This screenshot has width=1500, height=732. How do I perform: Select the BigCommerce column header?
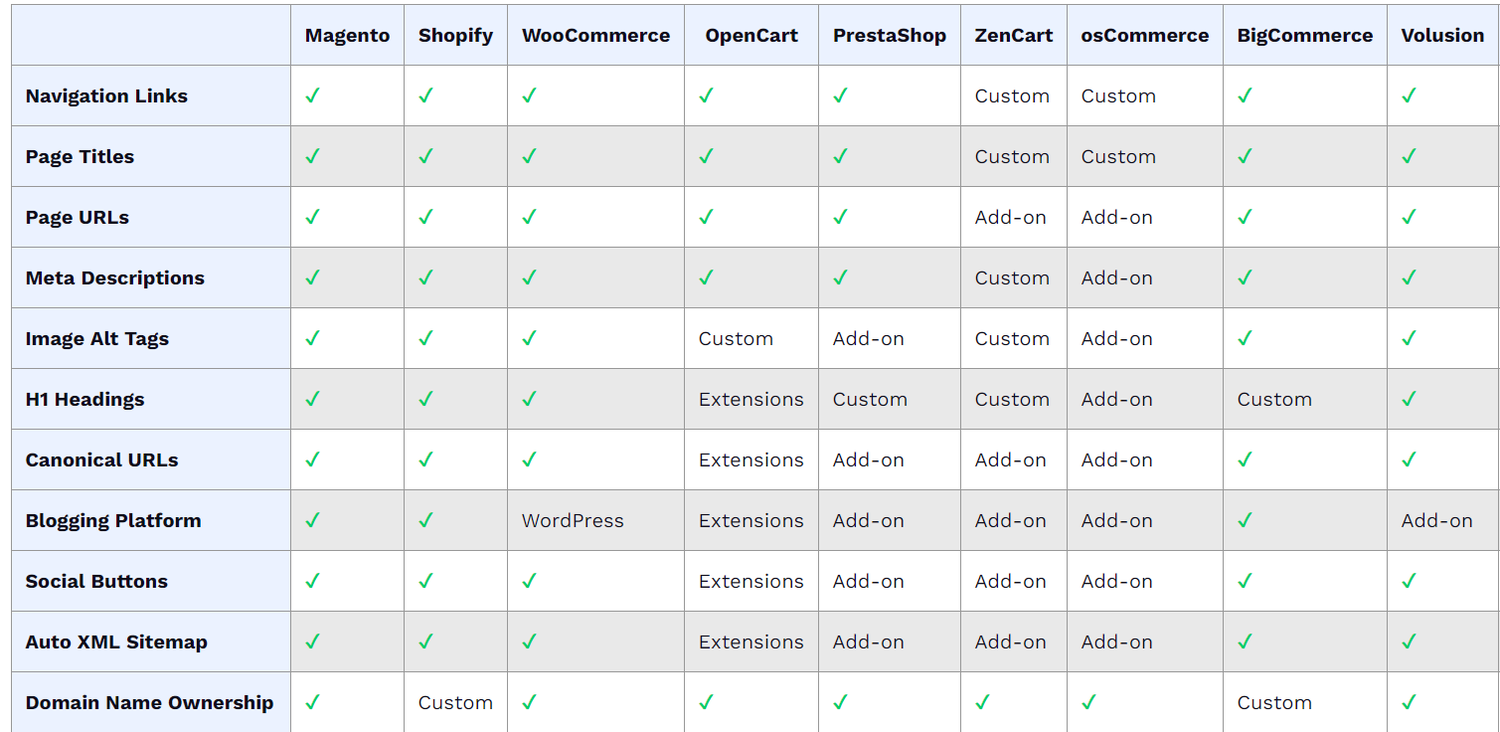(x=1304, y=36)
